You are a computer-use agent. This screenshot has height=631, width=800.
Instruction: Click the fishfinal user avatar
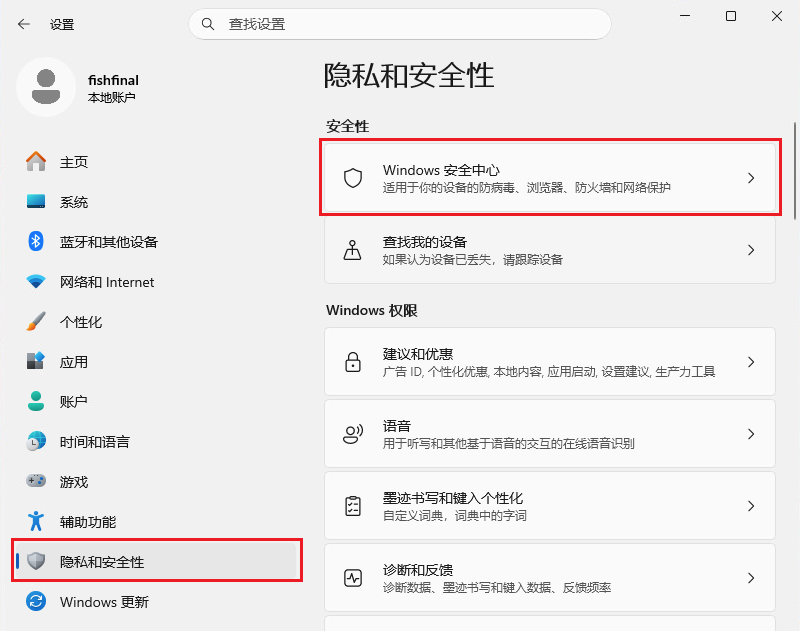(x=46, y=87)
